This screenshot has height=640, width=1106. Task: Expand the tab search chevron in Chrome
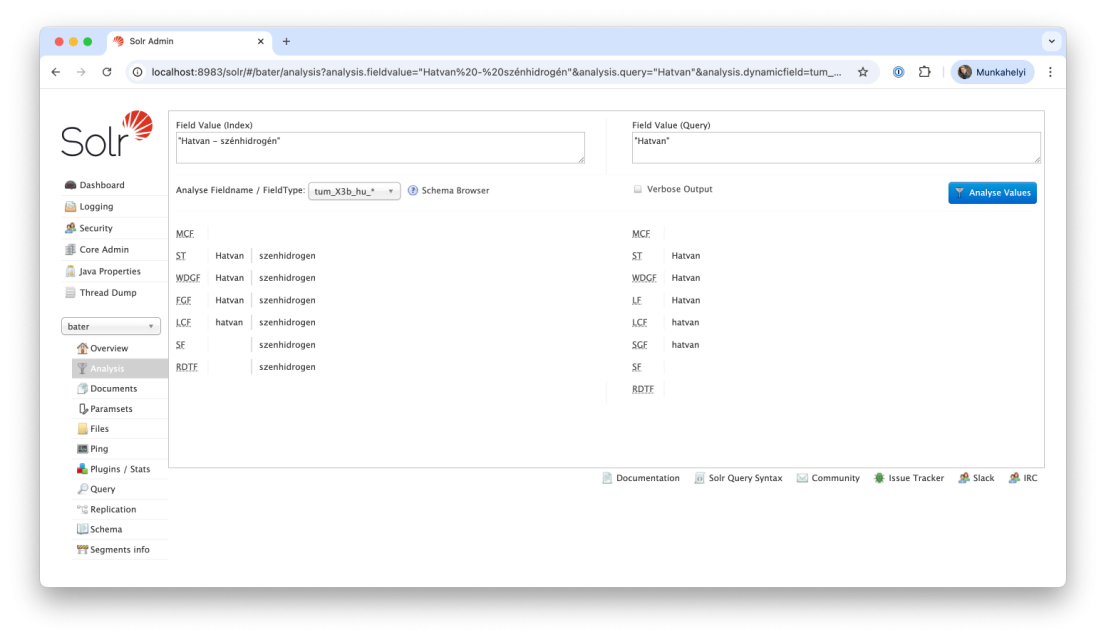tap(1051, 41)
